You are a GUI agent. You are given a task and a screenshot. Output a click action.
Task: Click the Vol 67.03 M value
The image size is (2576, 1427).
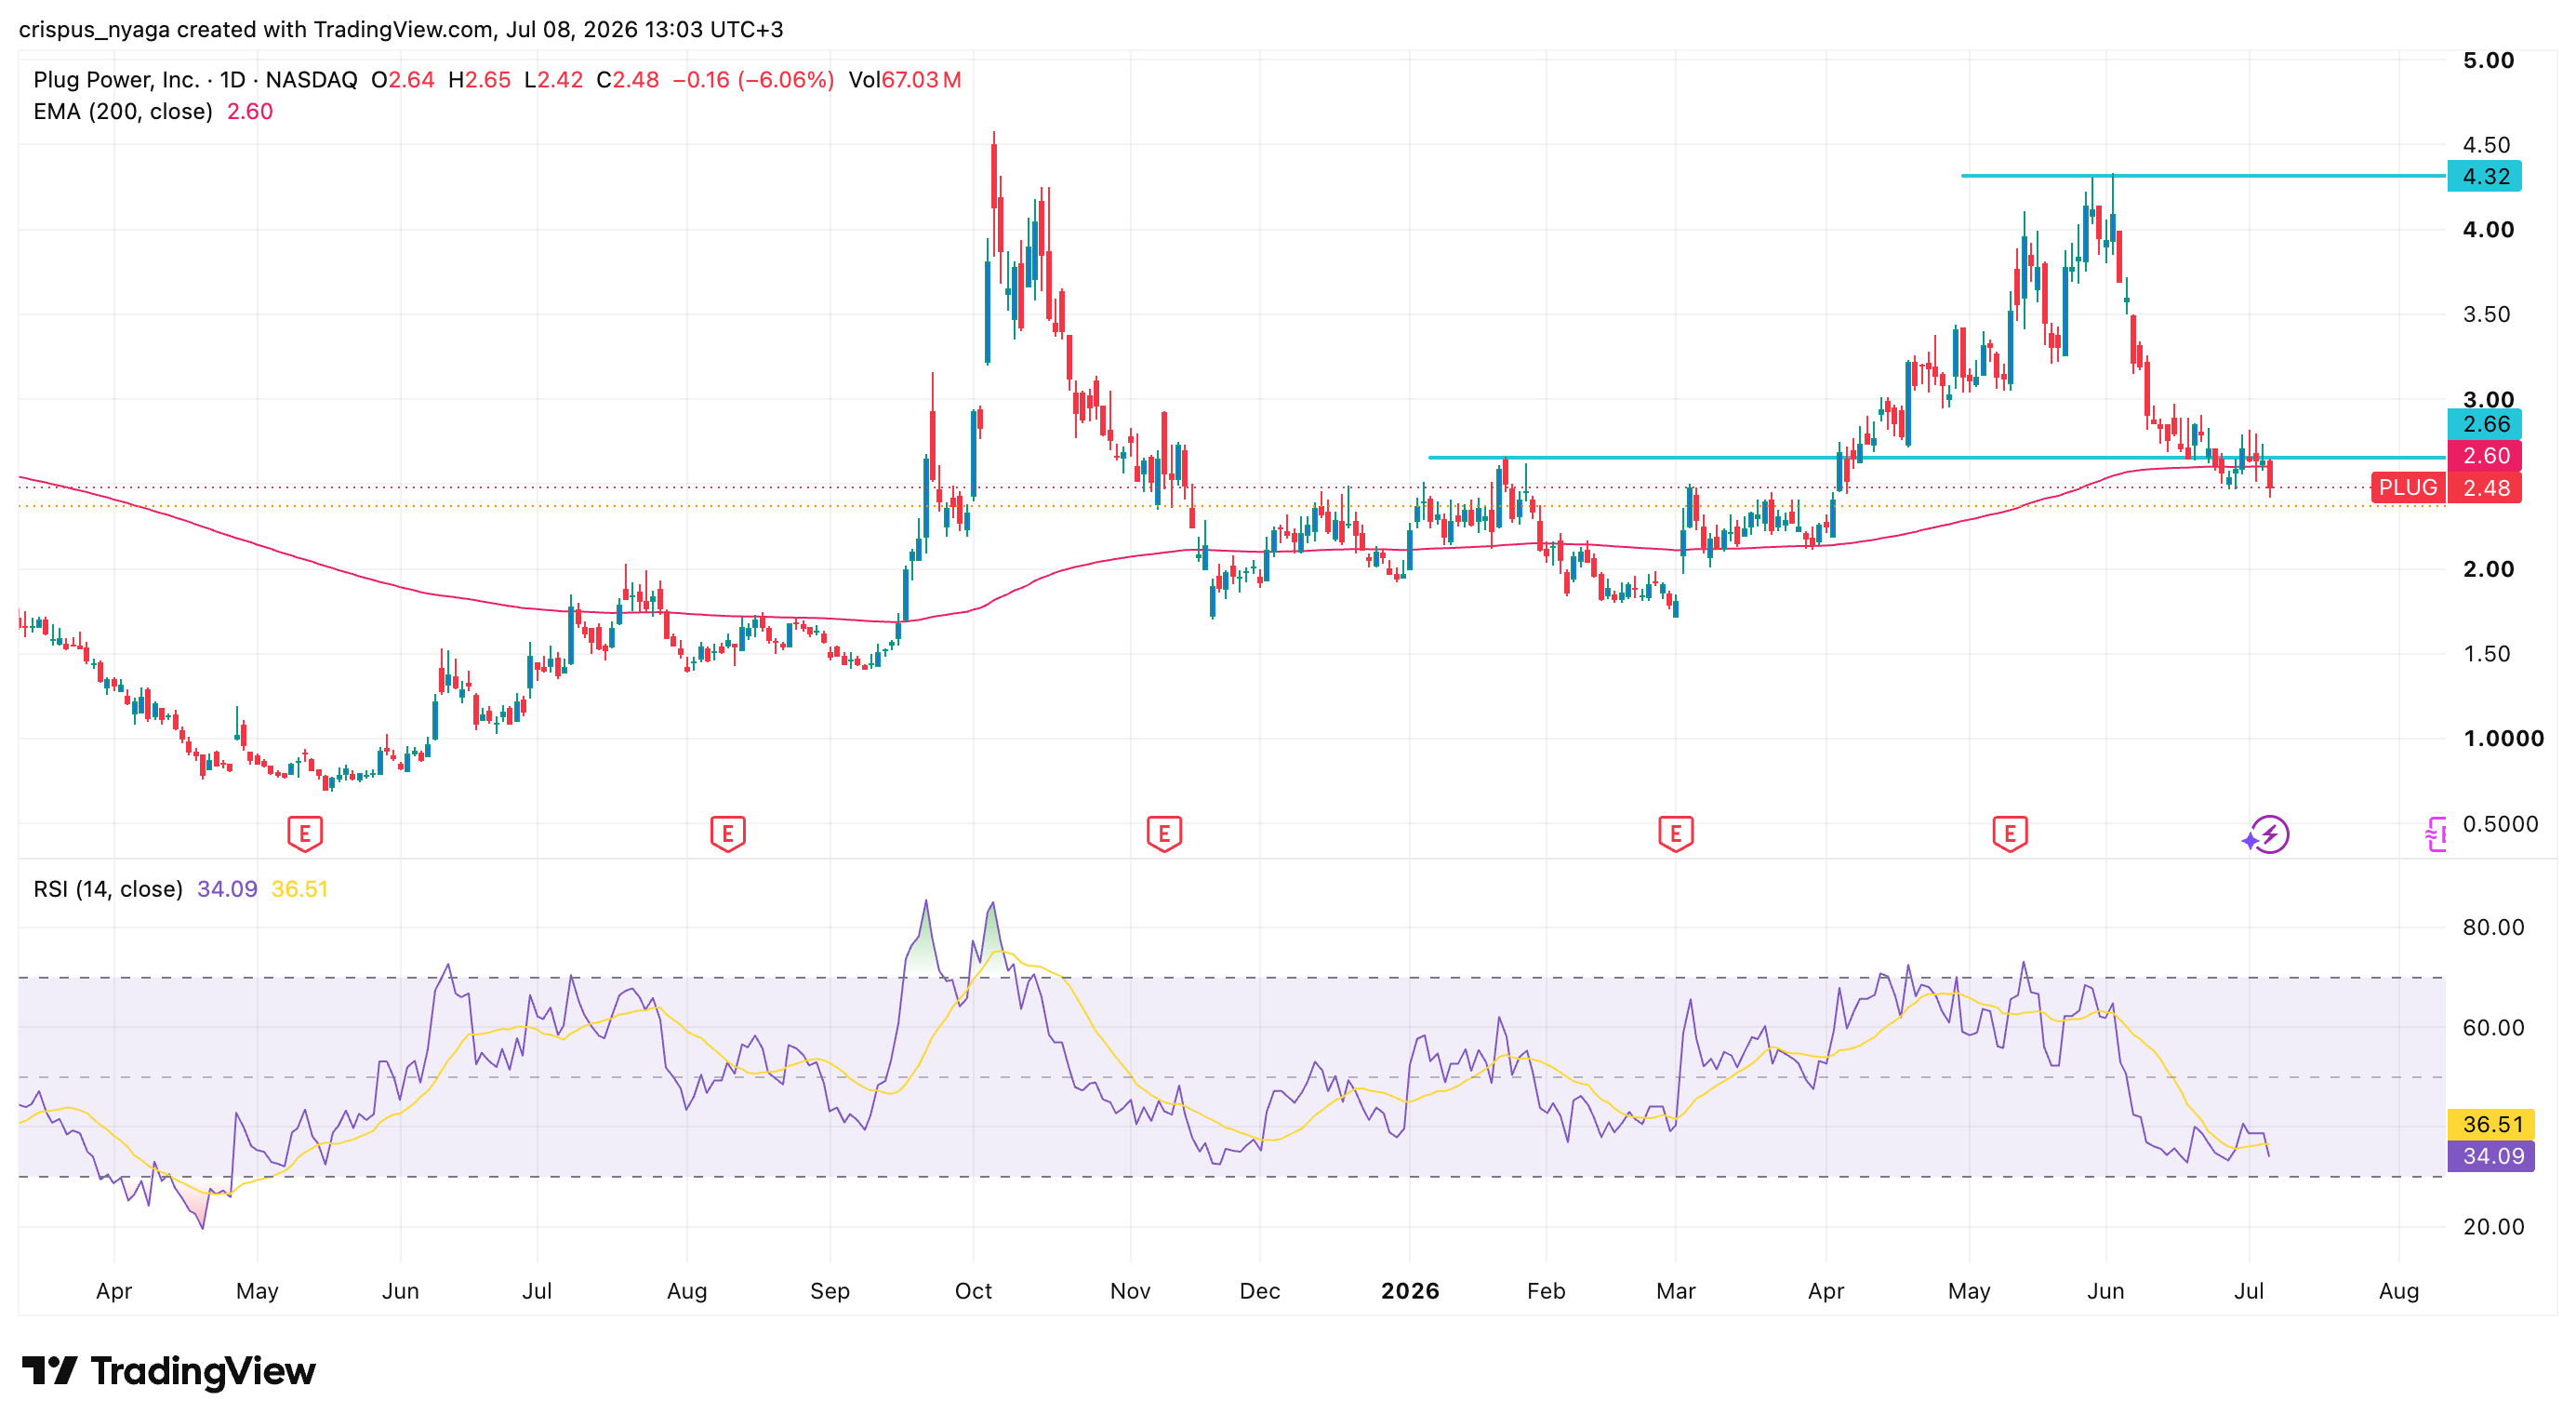click(x=905, y=80)
